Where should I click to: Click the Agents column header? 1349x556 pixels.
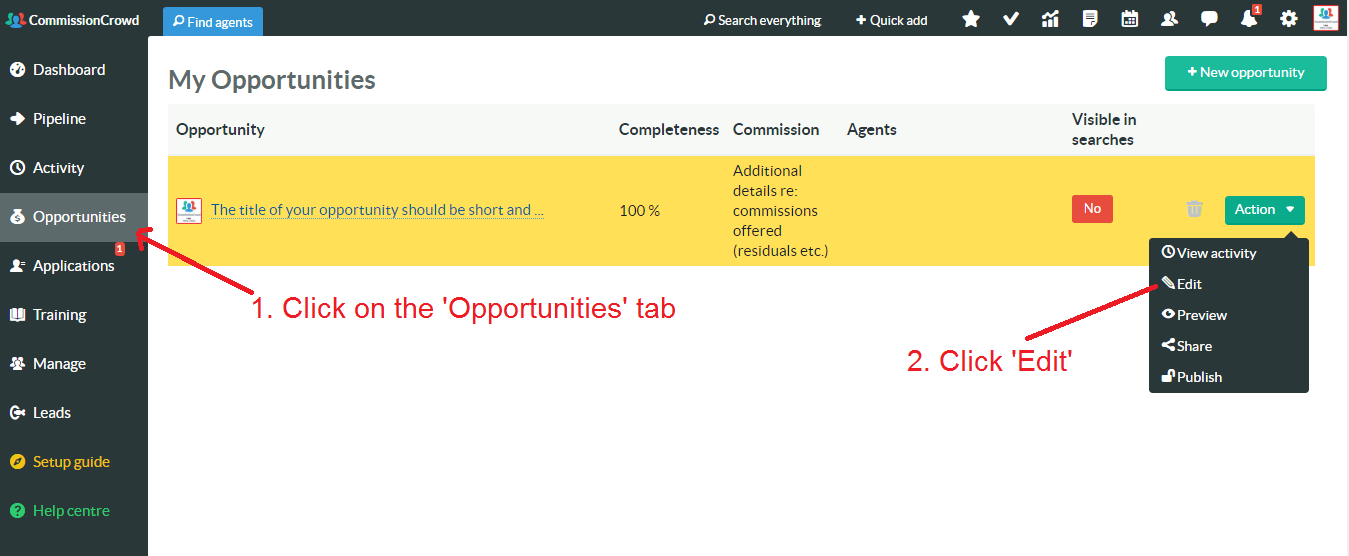point(872,129)
